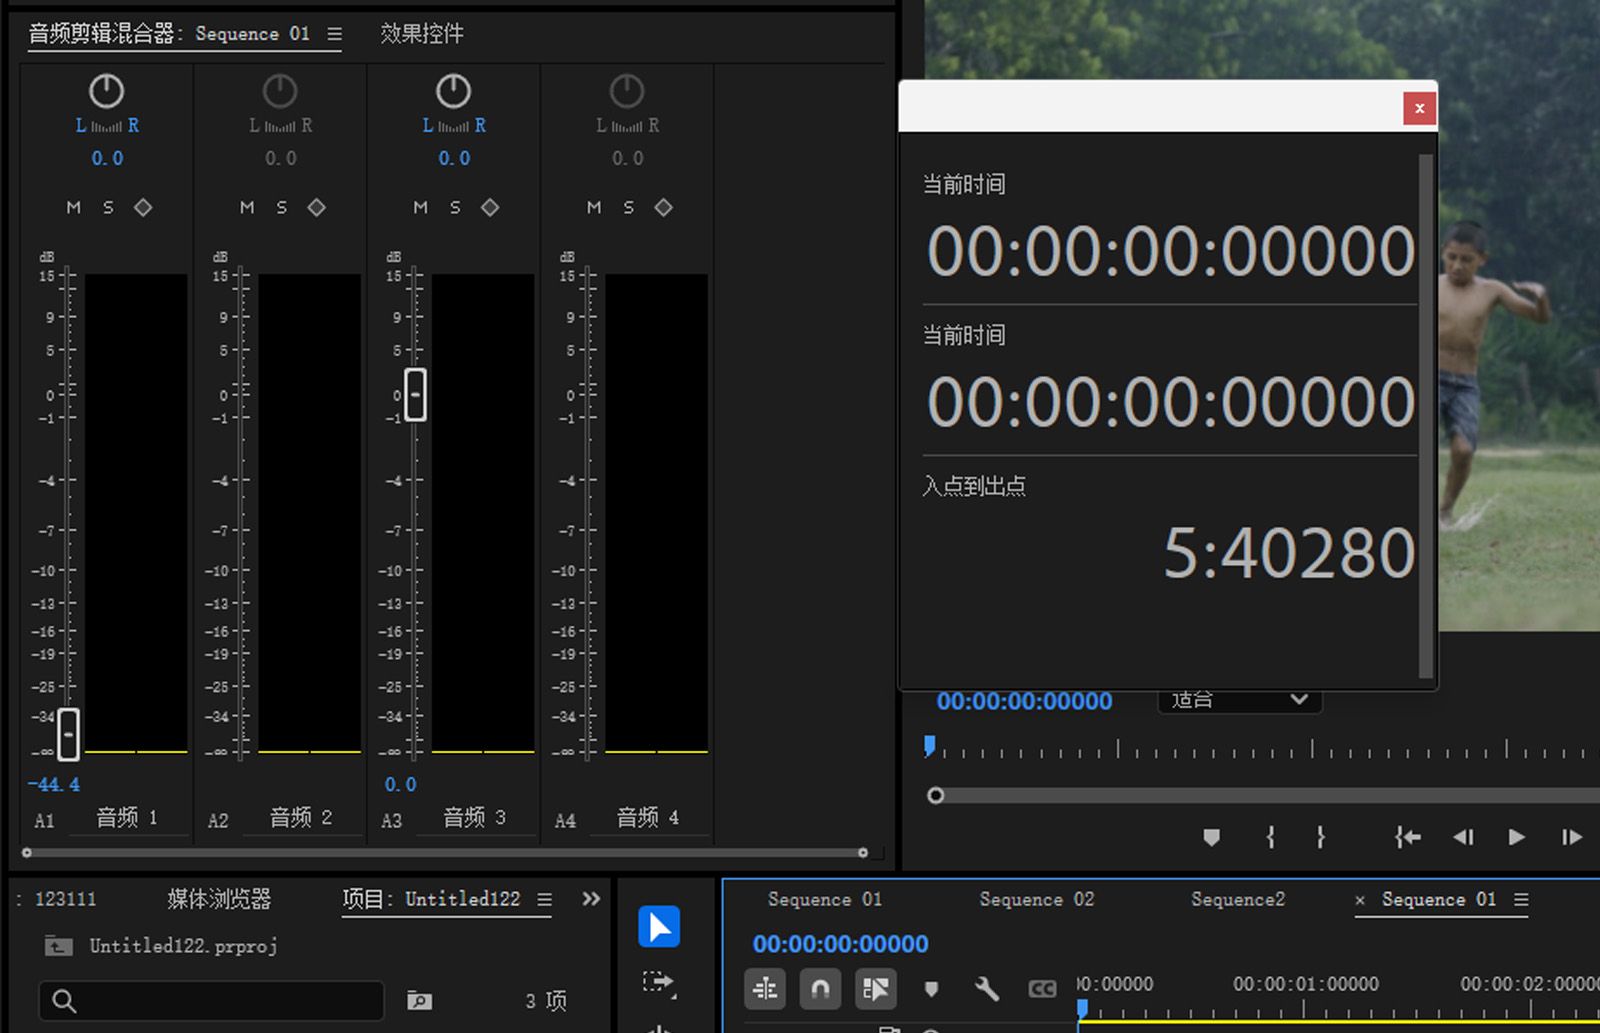Toggle snap in the timeline
The height and width of the screenshot is (1033, 1600).
pyautogui.click(x=820, y=989)
